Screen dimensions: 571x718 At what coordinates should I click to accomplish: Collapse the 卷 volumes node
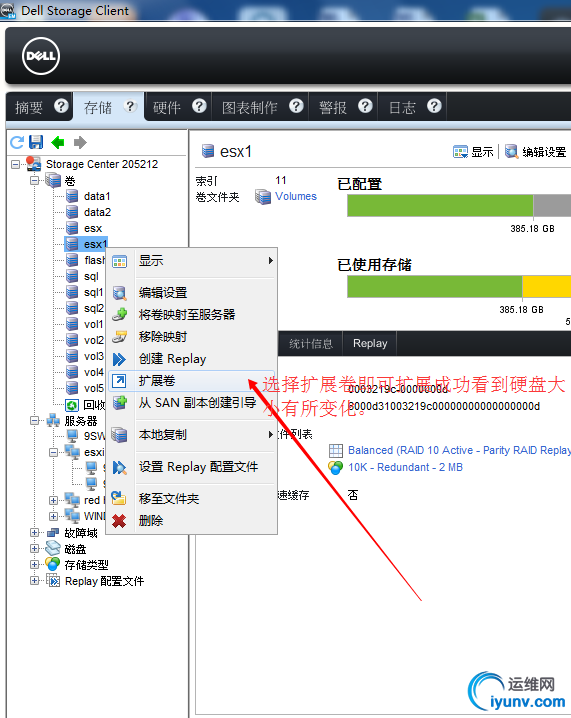point(34,180)
